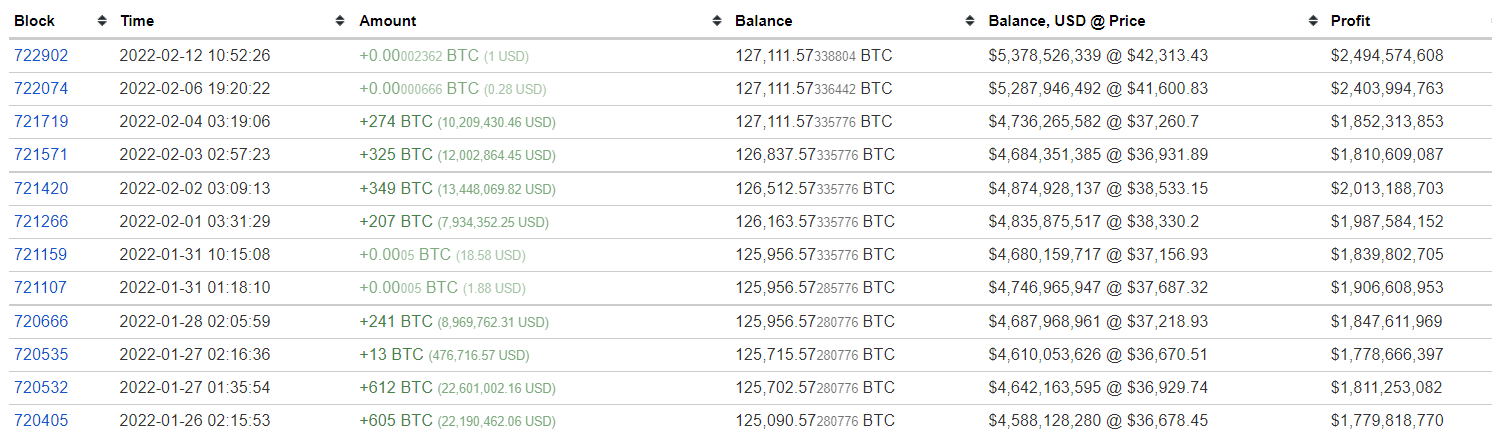Sort table by Block column arrows
Viewport: 1492px width, 433px height.
point(101,21)
